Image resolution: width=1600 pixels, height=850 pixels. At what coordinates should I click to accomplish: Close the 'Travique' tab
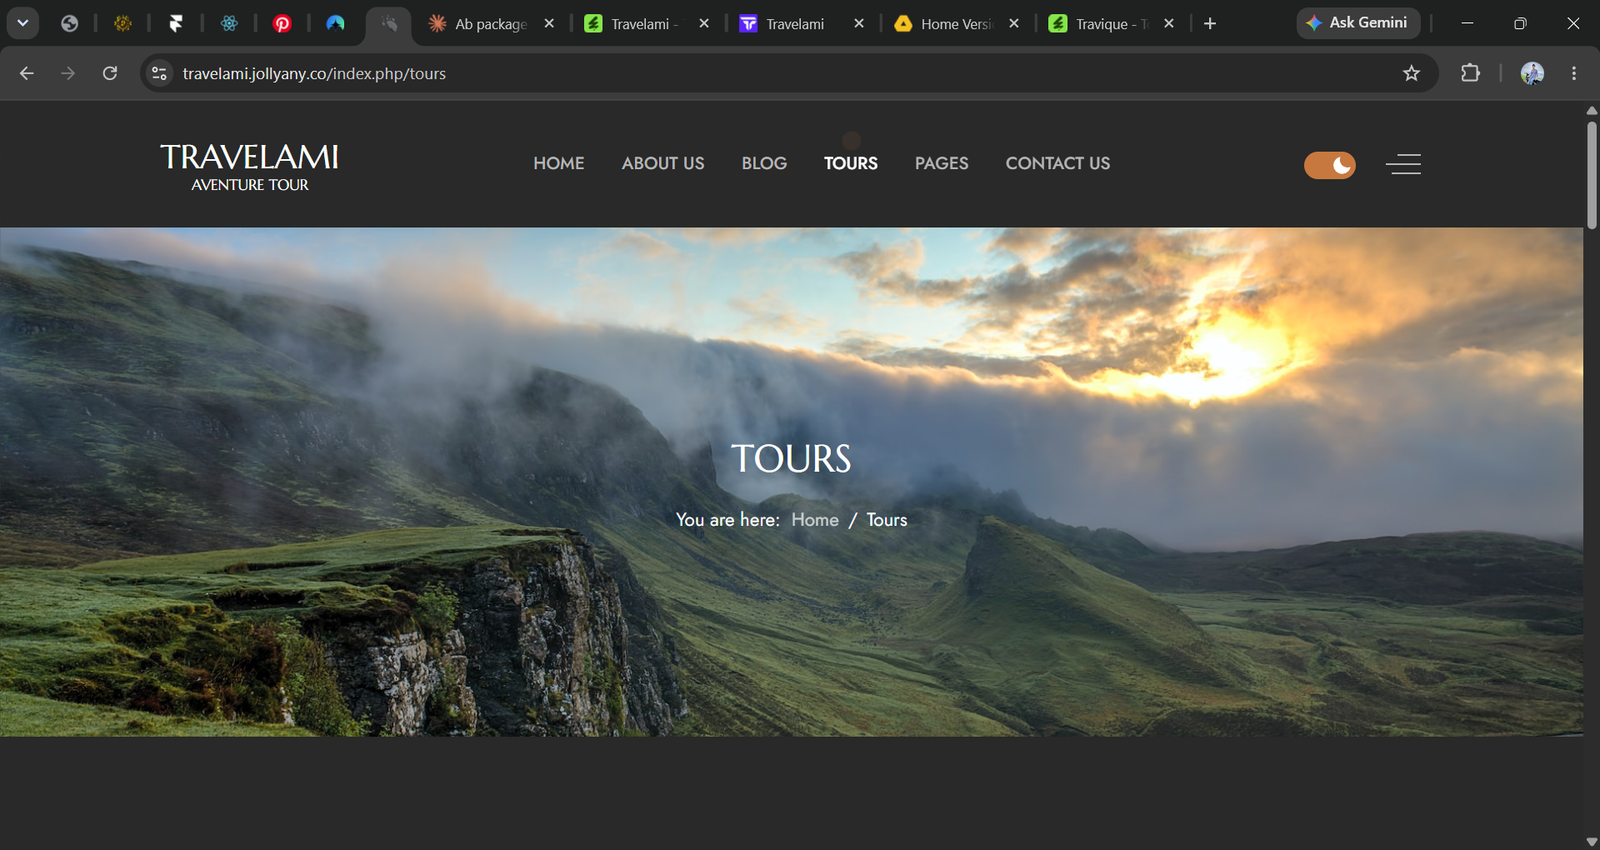(x=1169, y=23)
